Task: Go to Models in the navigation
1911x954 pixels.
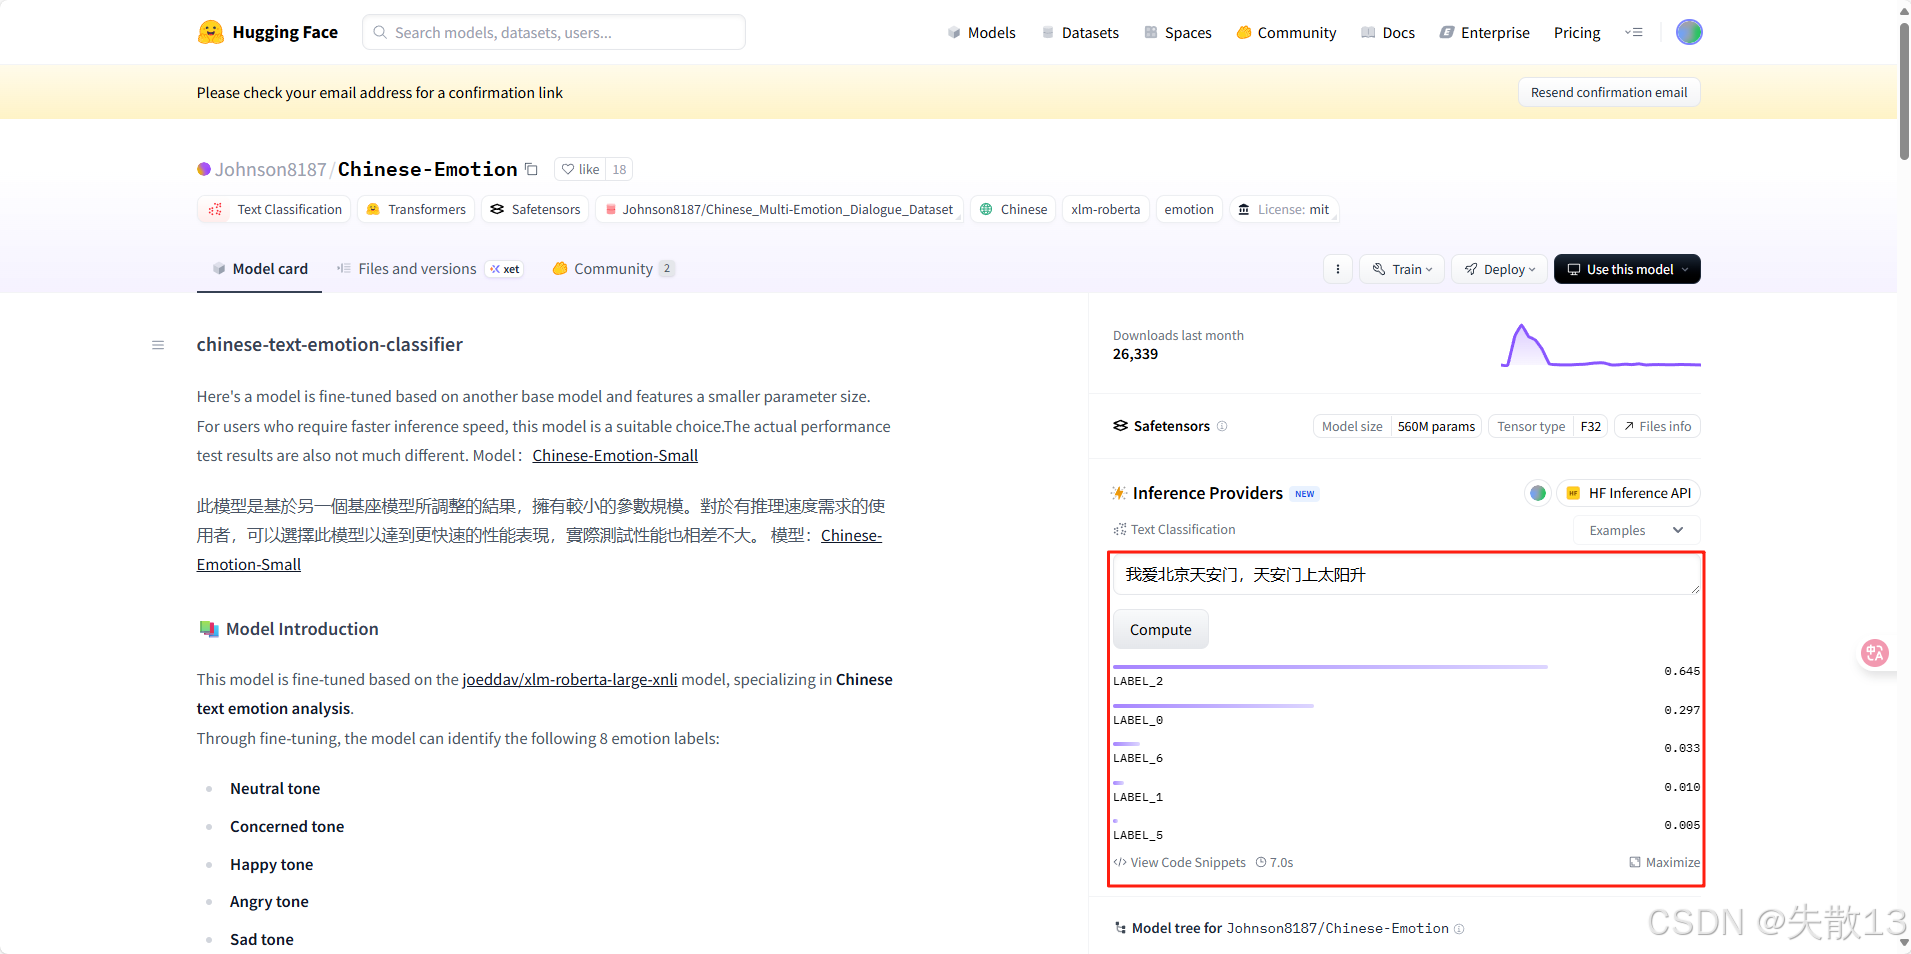Action: pos(981,32)
